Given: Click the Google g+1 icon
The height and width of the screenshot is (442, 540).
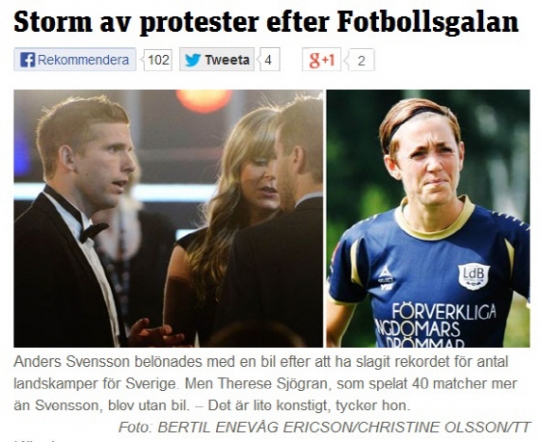Looking at the screenshot, I should 322,60.
